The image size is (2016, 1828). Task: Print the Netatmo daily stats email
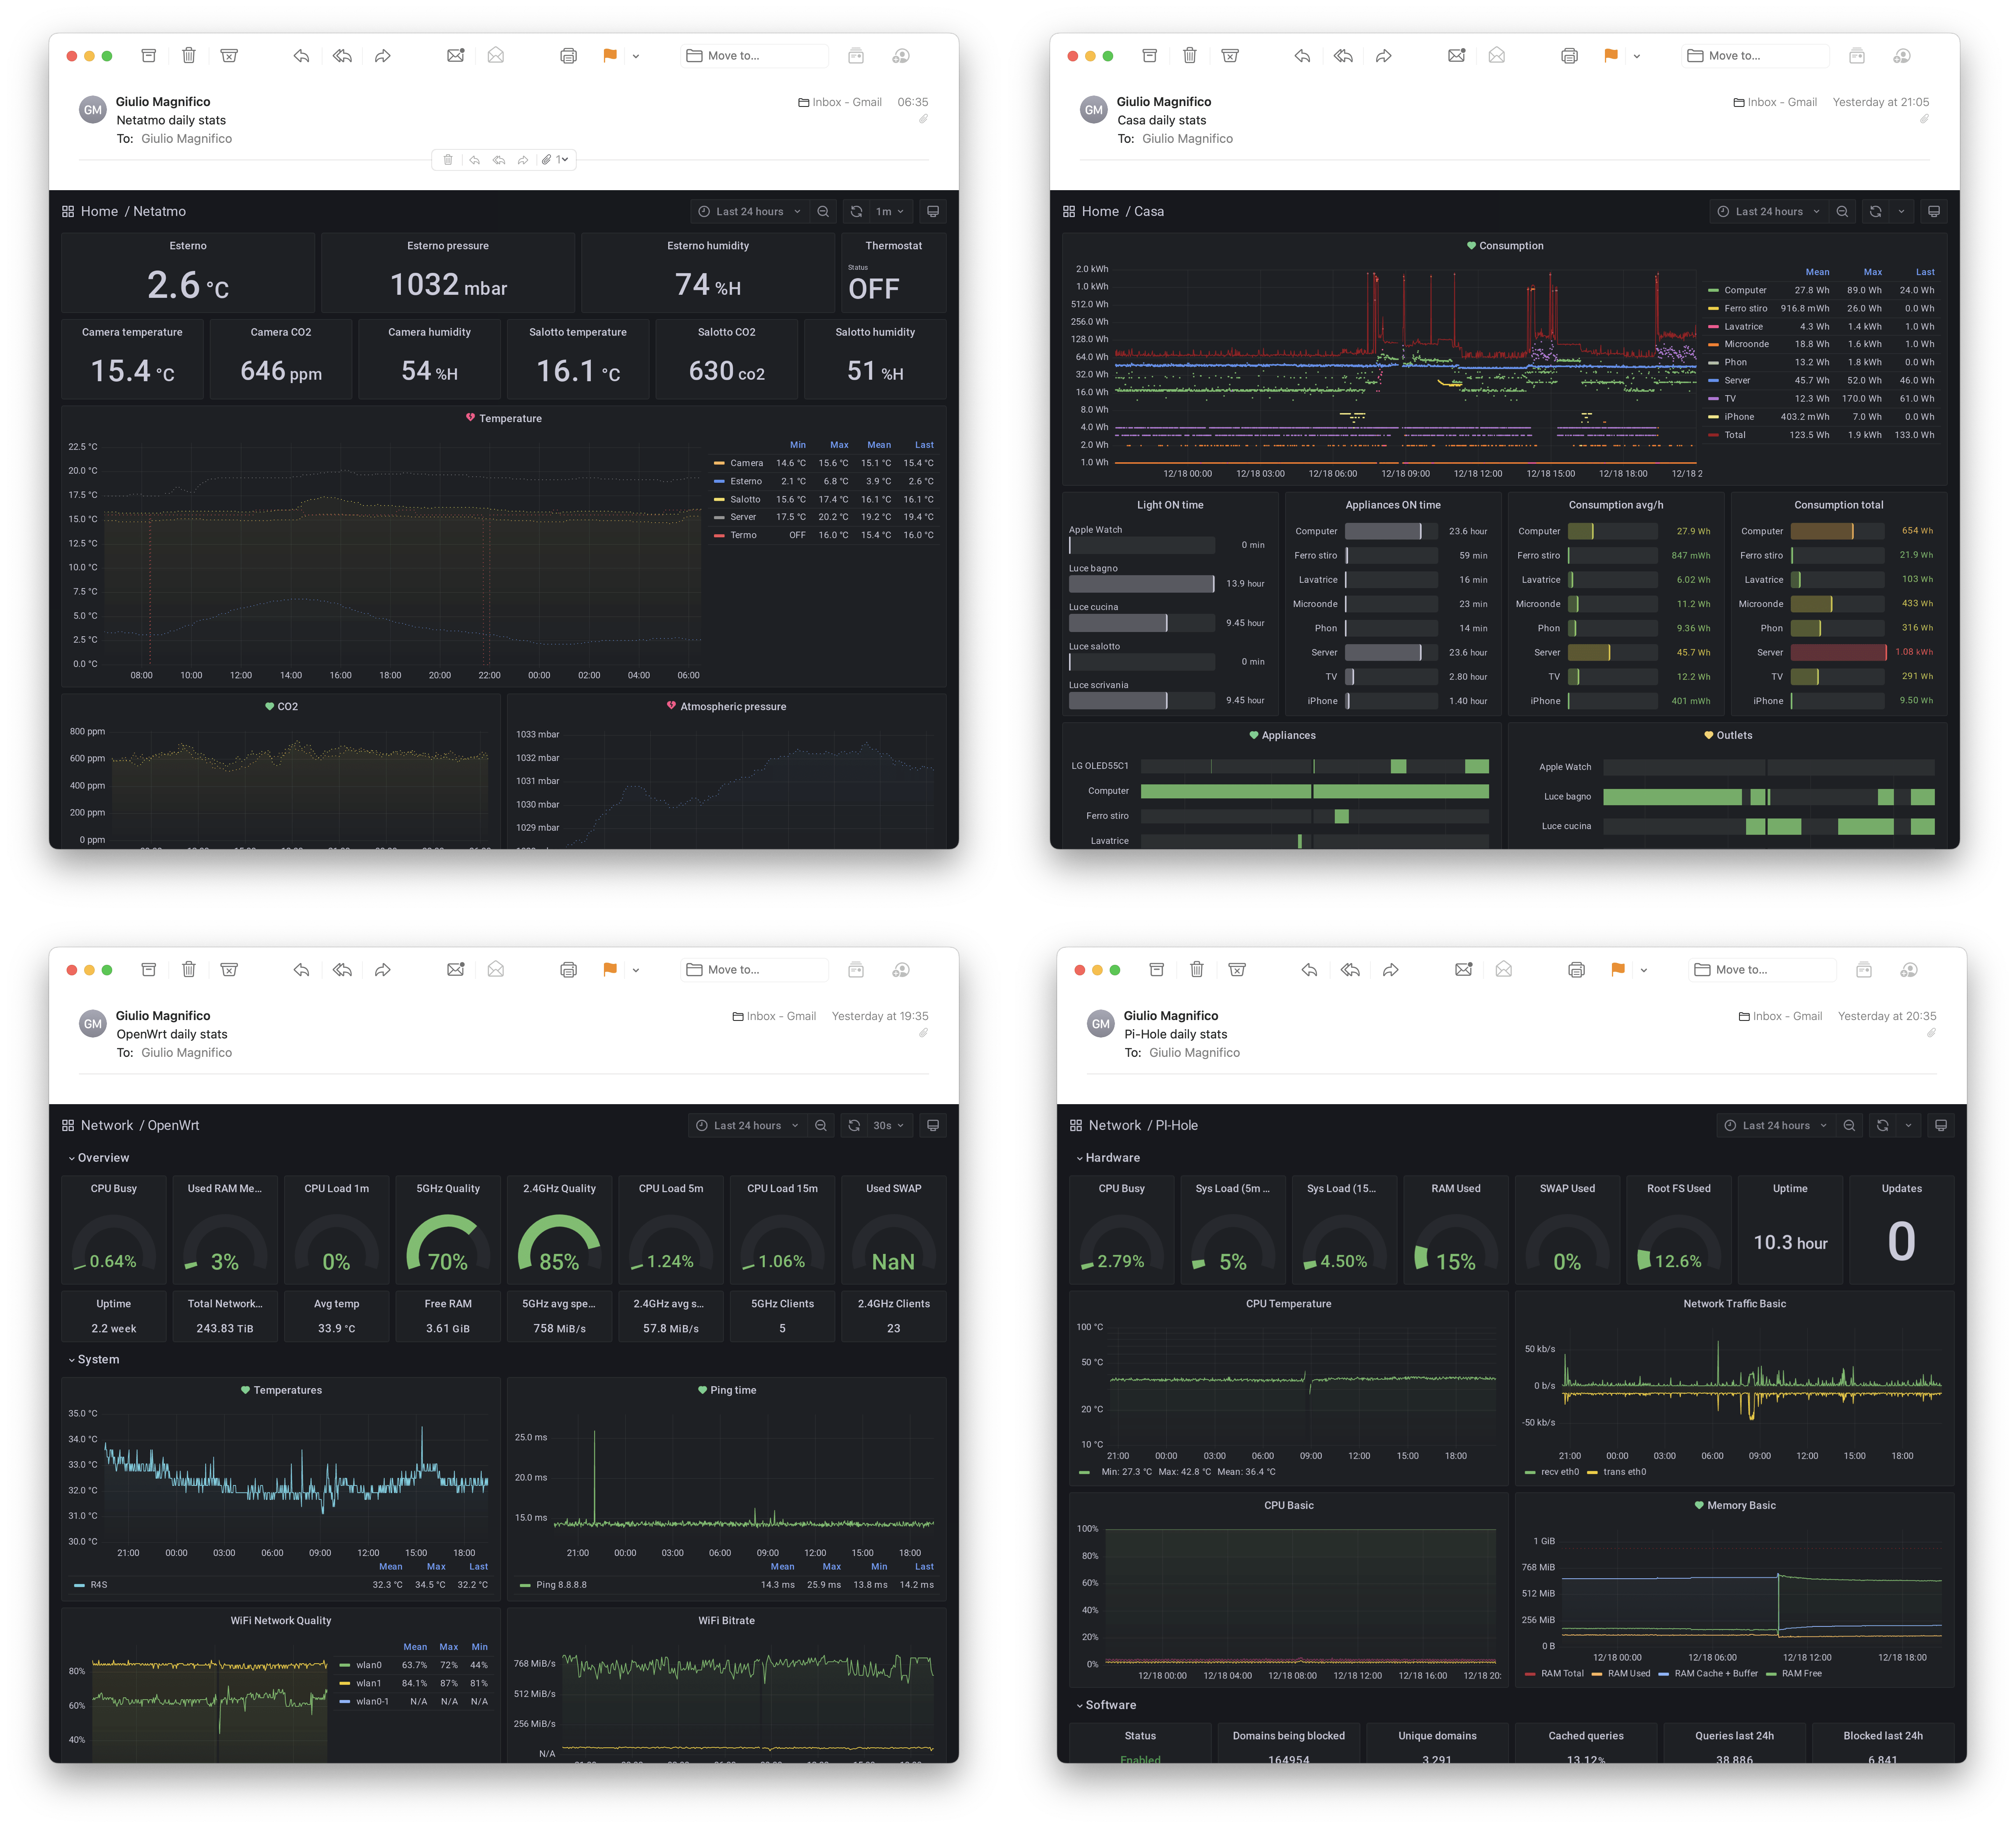569,56
